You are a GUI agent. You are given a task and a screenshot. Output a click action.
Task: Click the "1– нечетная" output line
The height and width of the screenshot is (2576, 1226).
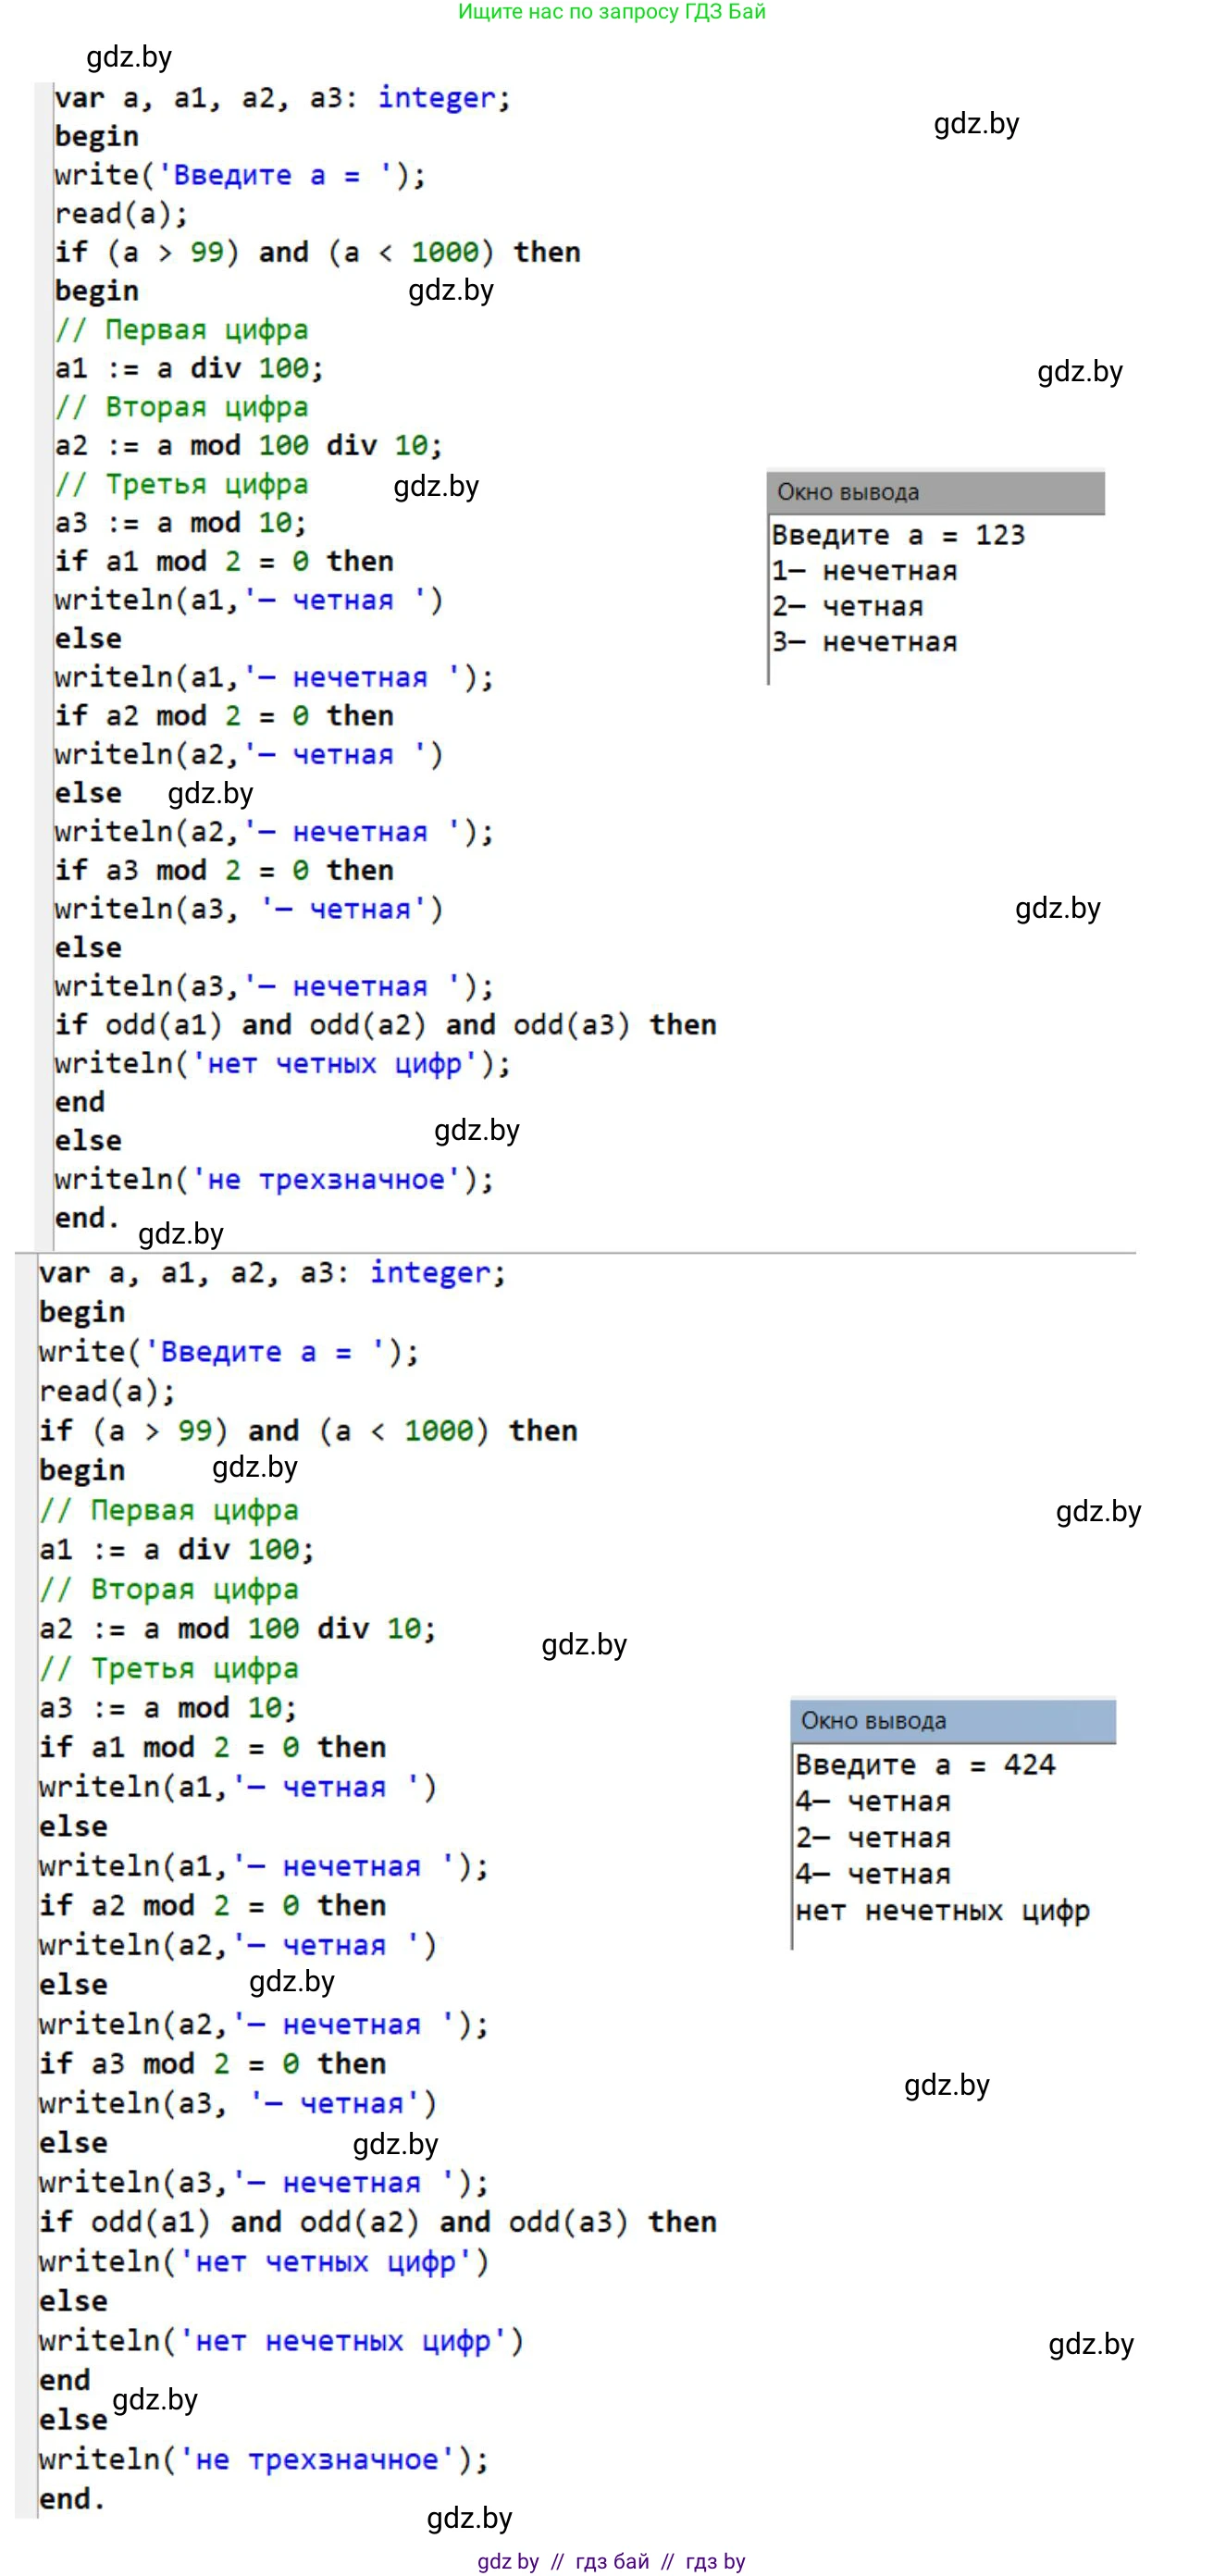click(864, 571)
